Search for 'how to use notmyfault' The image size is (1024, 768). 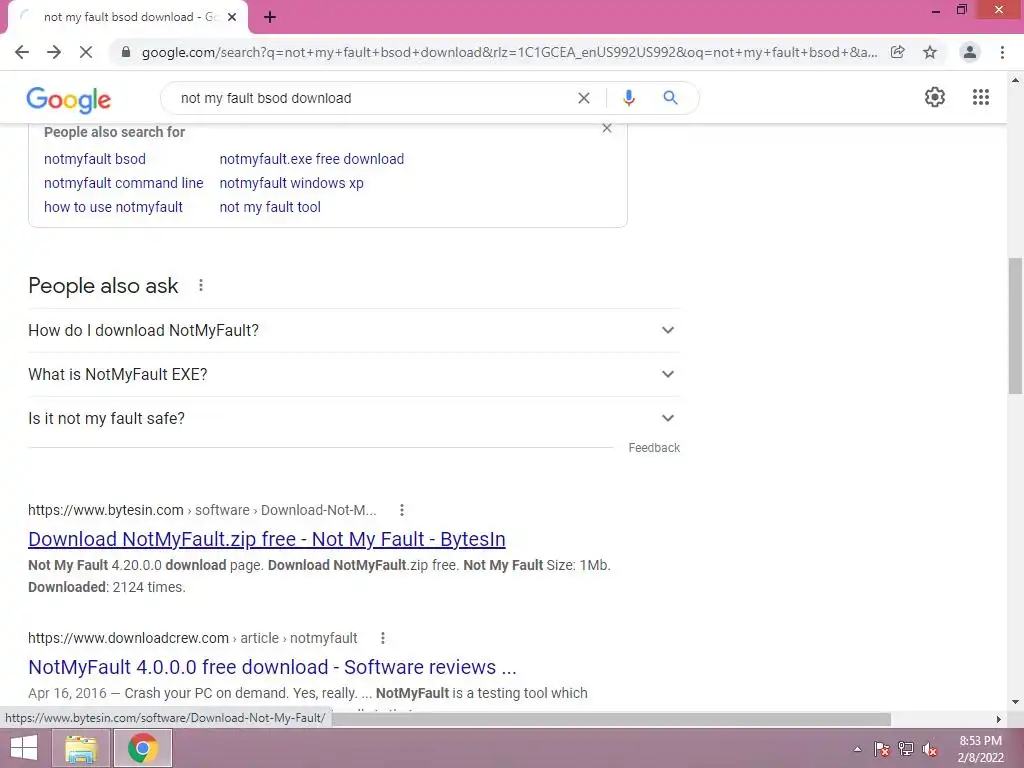[113, 207]
